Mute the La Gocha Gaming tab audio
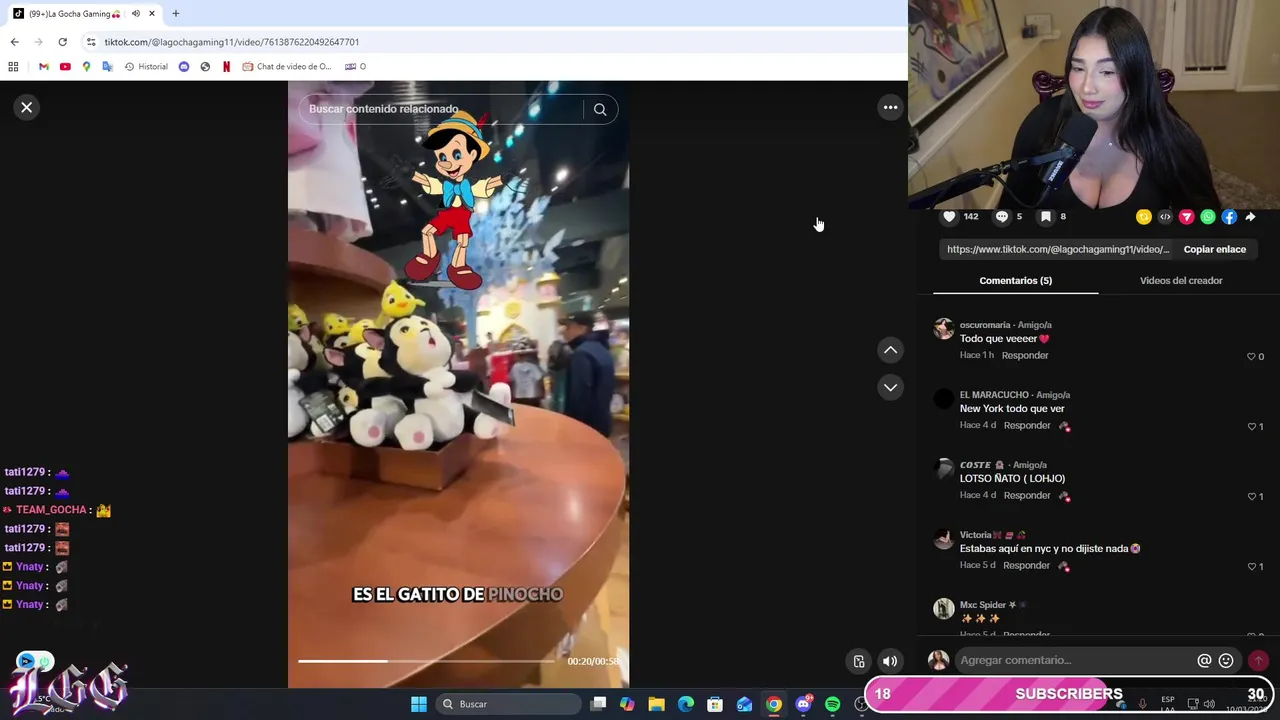 point(136,14)
